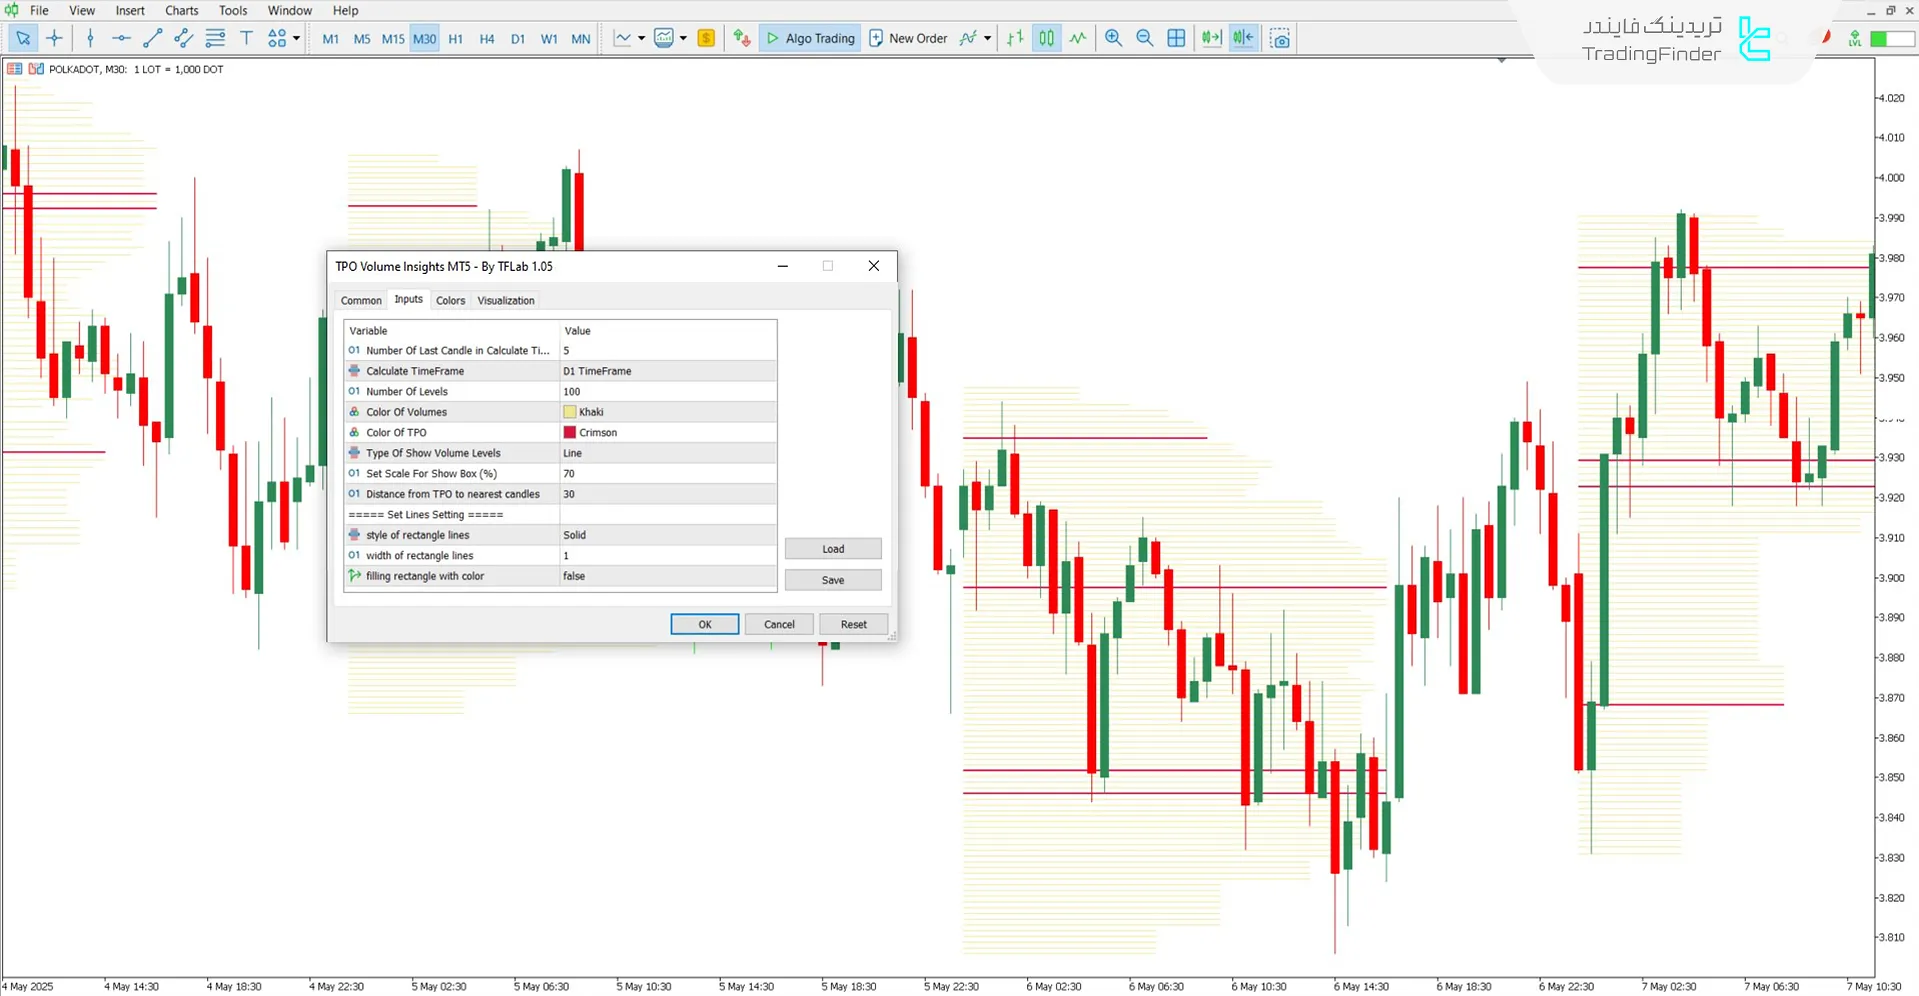
Task: Open the Calculate TimeFrame value dropdown
Action: tap(665, 371)
